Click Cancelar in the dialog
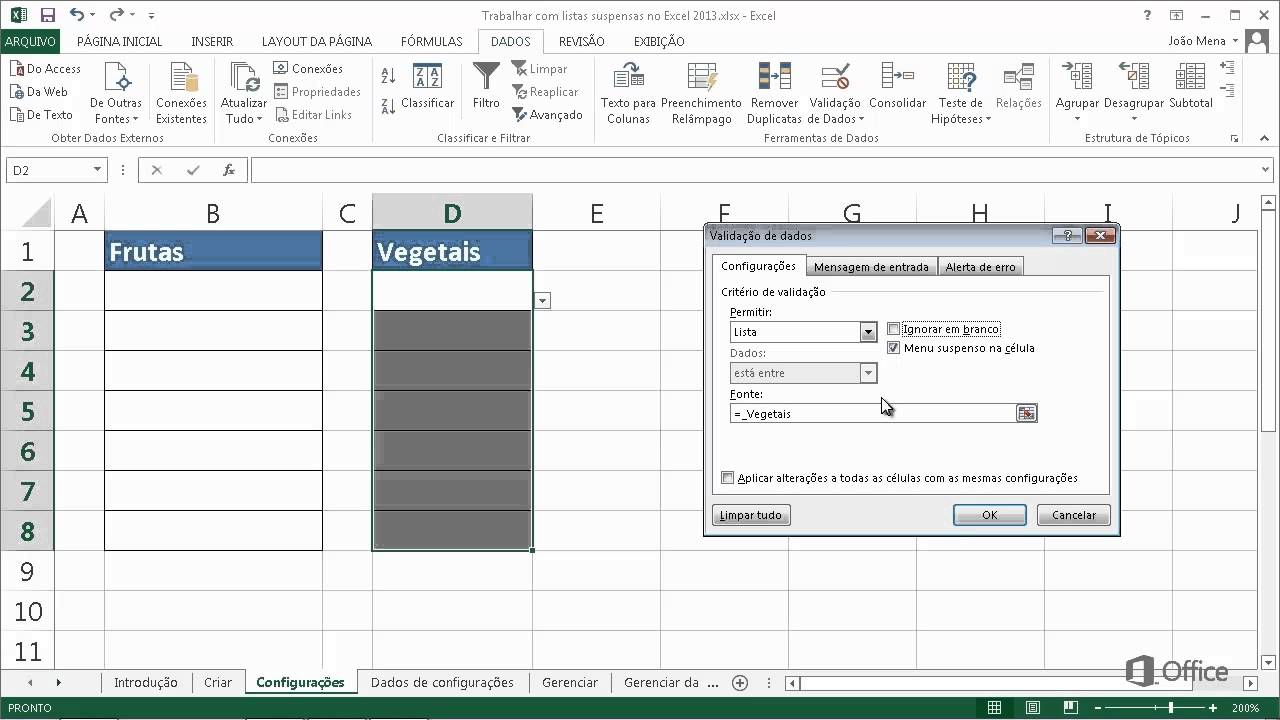 point(1074,515)
